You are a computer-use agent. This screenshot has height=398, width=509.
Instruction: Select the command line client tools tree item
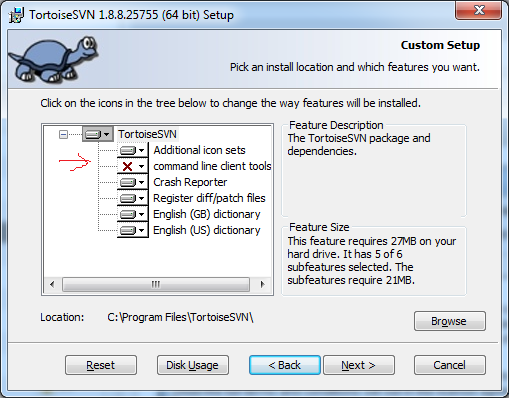(x=212, y=166)
